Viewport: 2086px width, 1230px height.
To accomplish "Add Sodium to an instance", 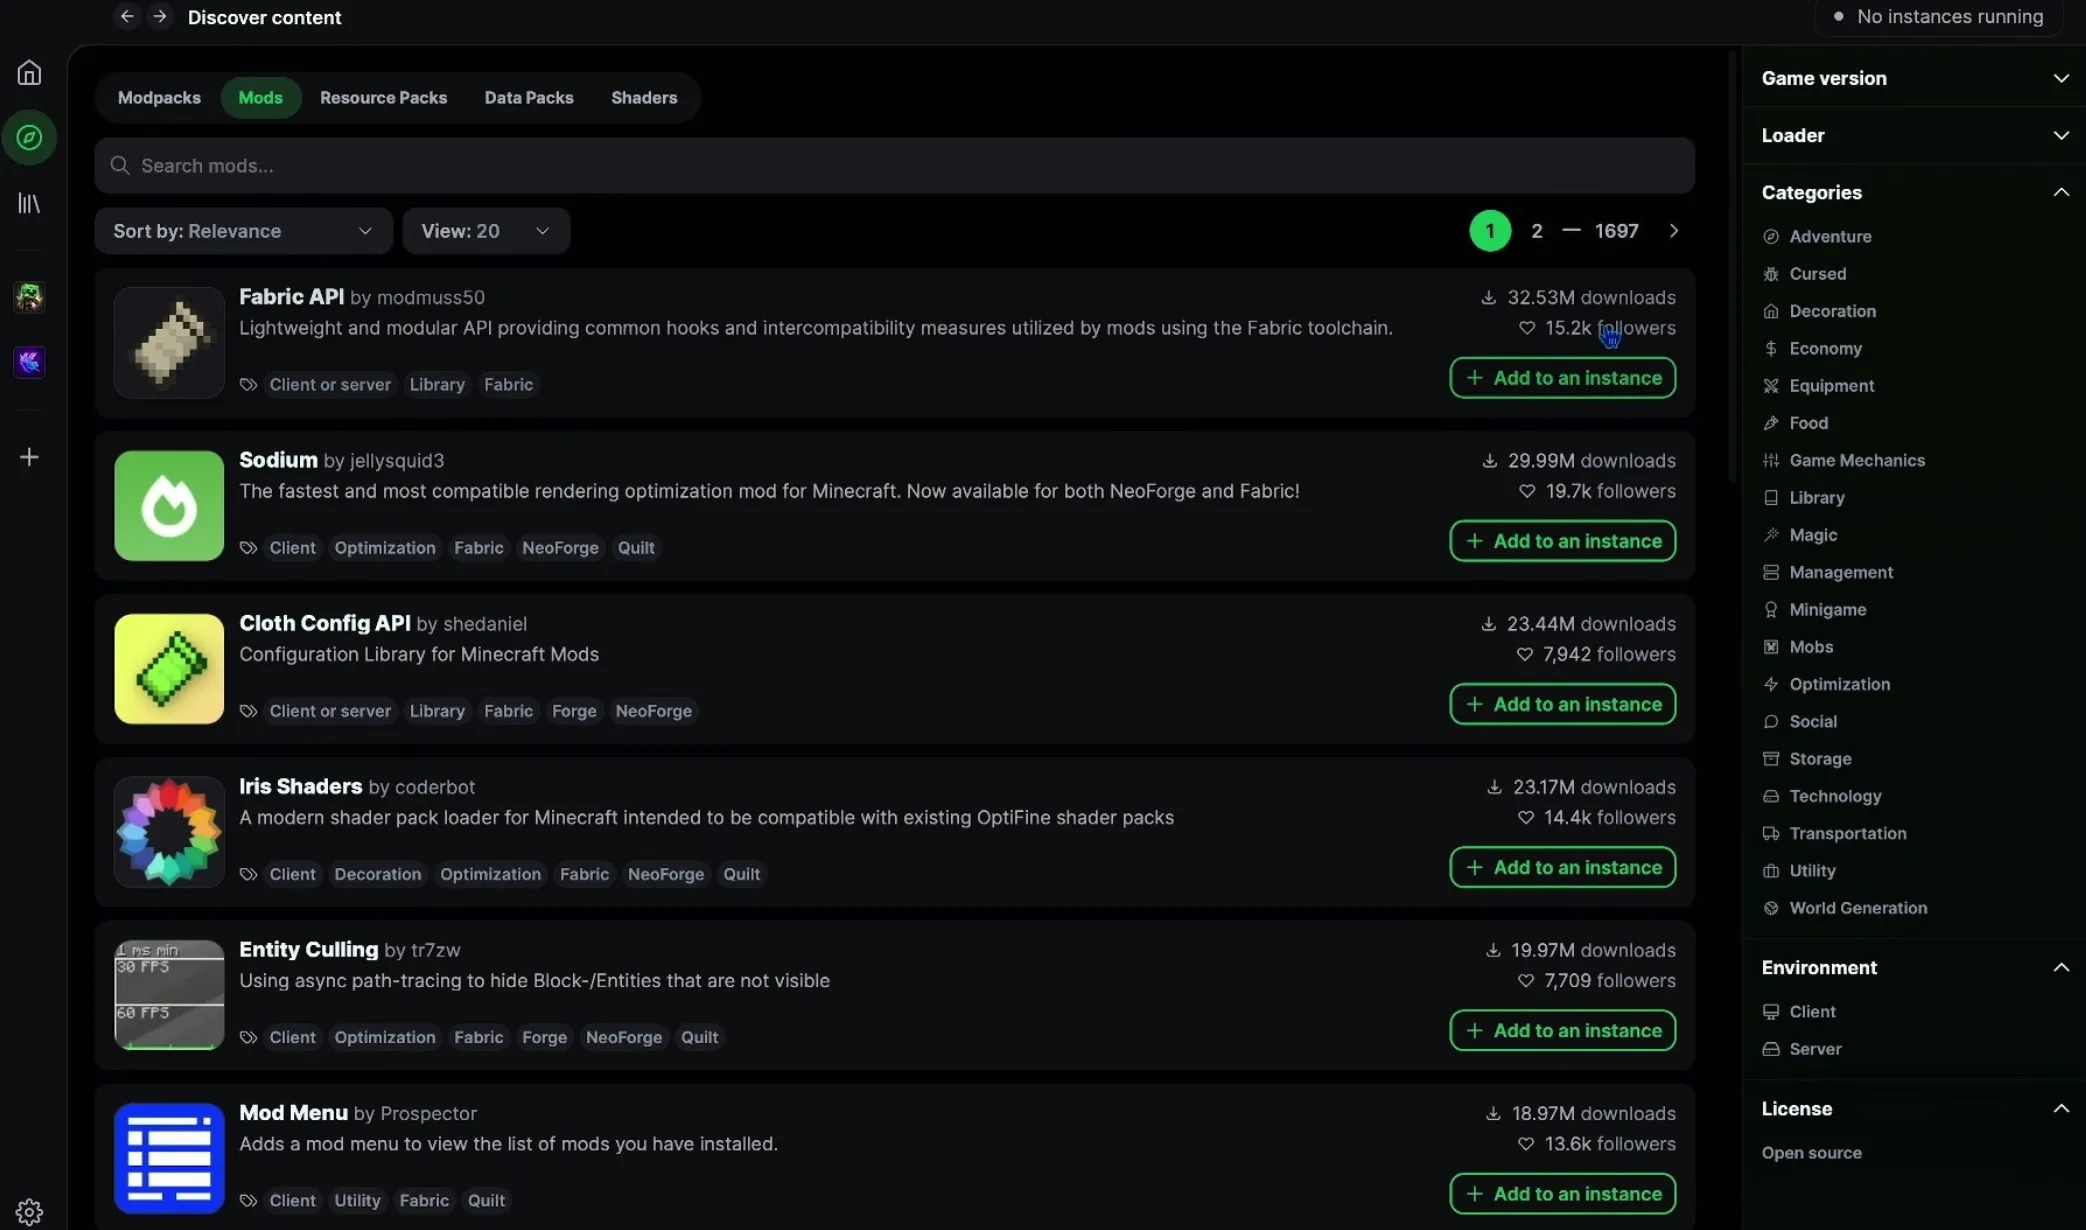I will (1563, 541).
